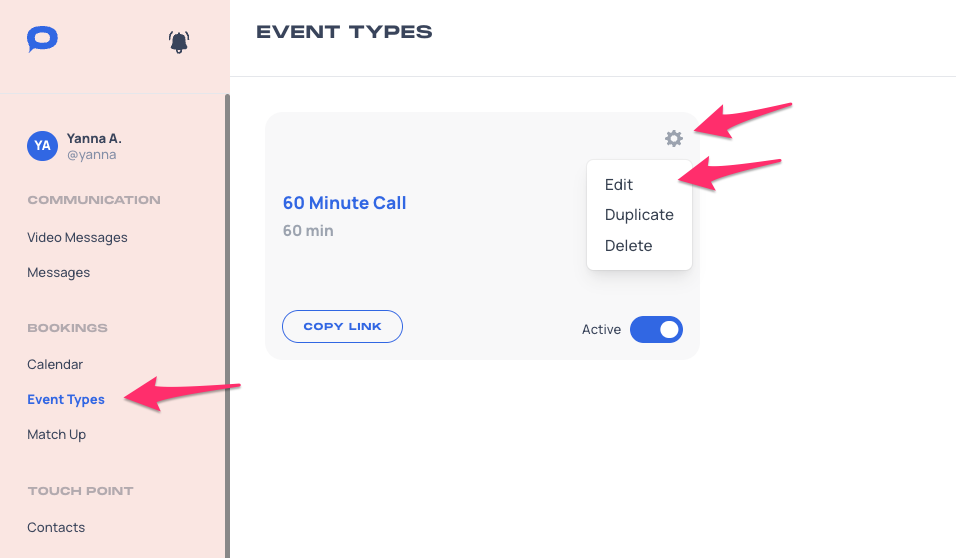Click the Copy Link button
Image resolution: width=956 pixels, height=558 pixels.
point(342,326)
